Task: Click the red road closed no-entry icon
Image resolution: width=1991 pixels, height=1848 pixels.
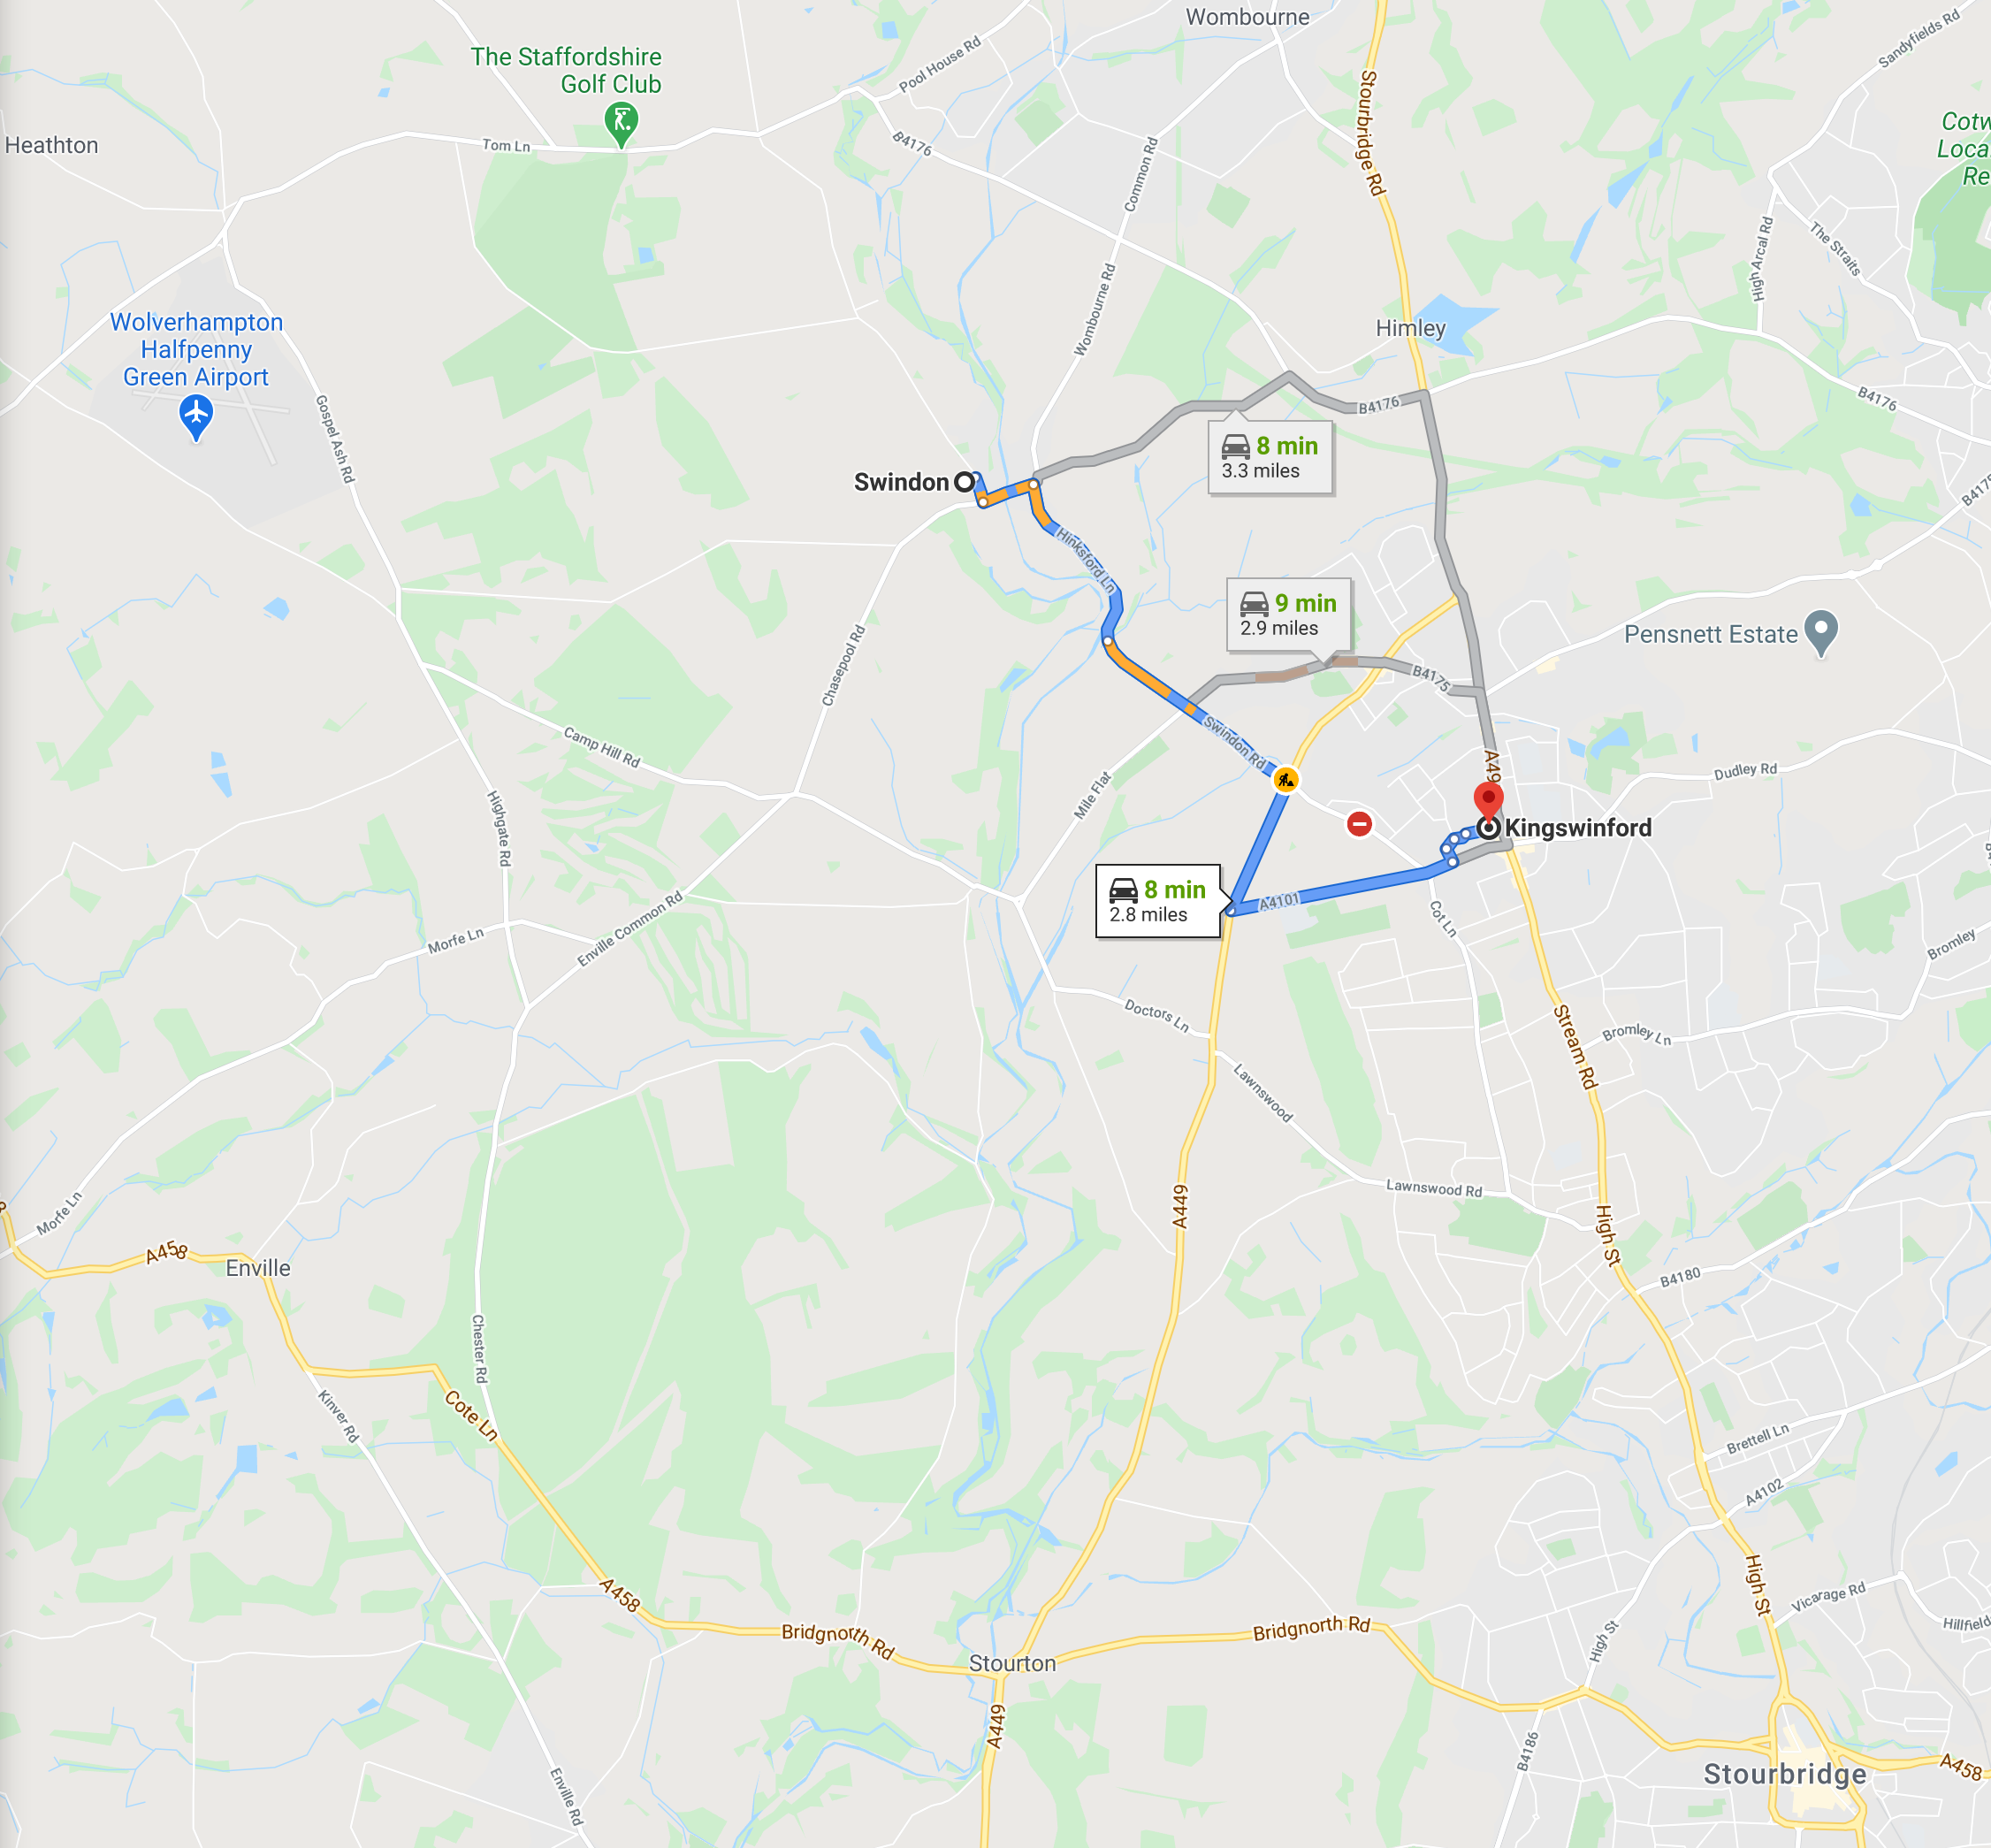Action: [1359, 824]
